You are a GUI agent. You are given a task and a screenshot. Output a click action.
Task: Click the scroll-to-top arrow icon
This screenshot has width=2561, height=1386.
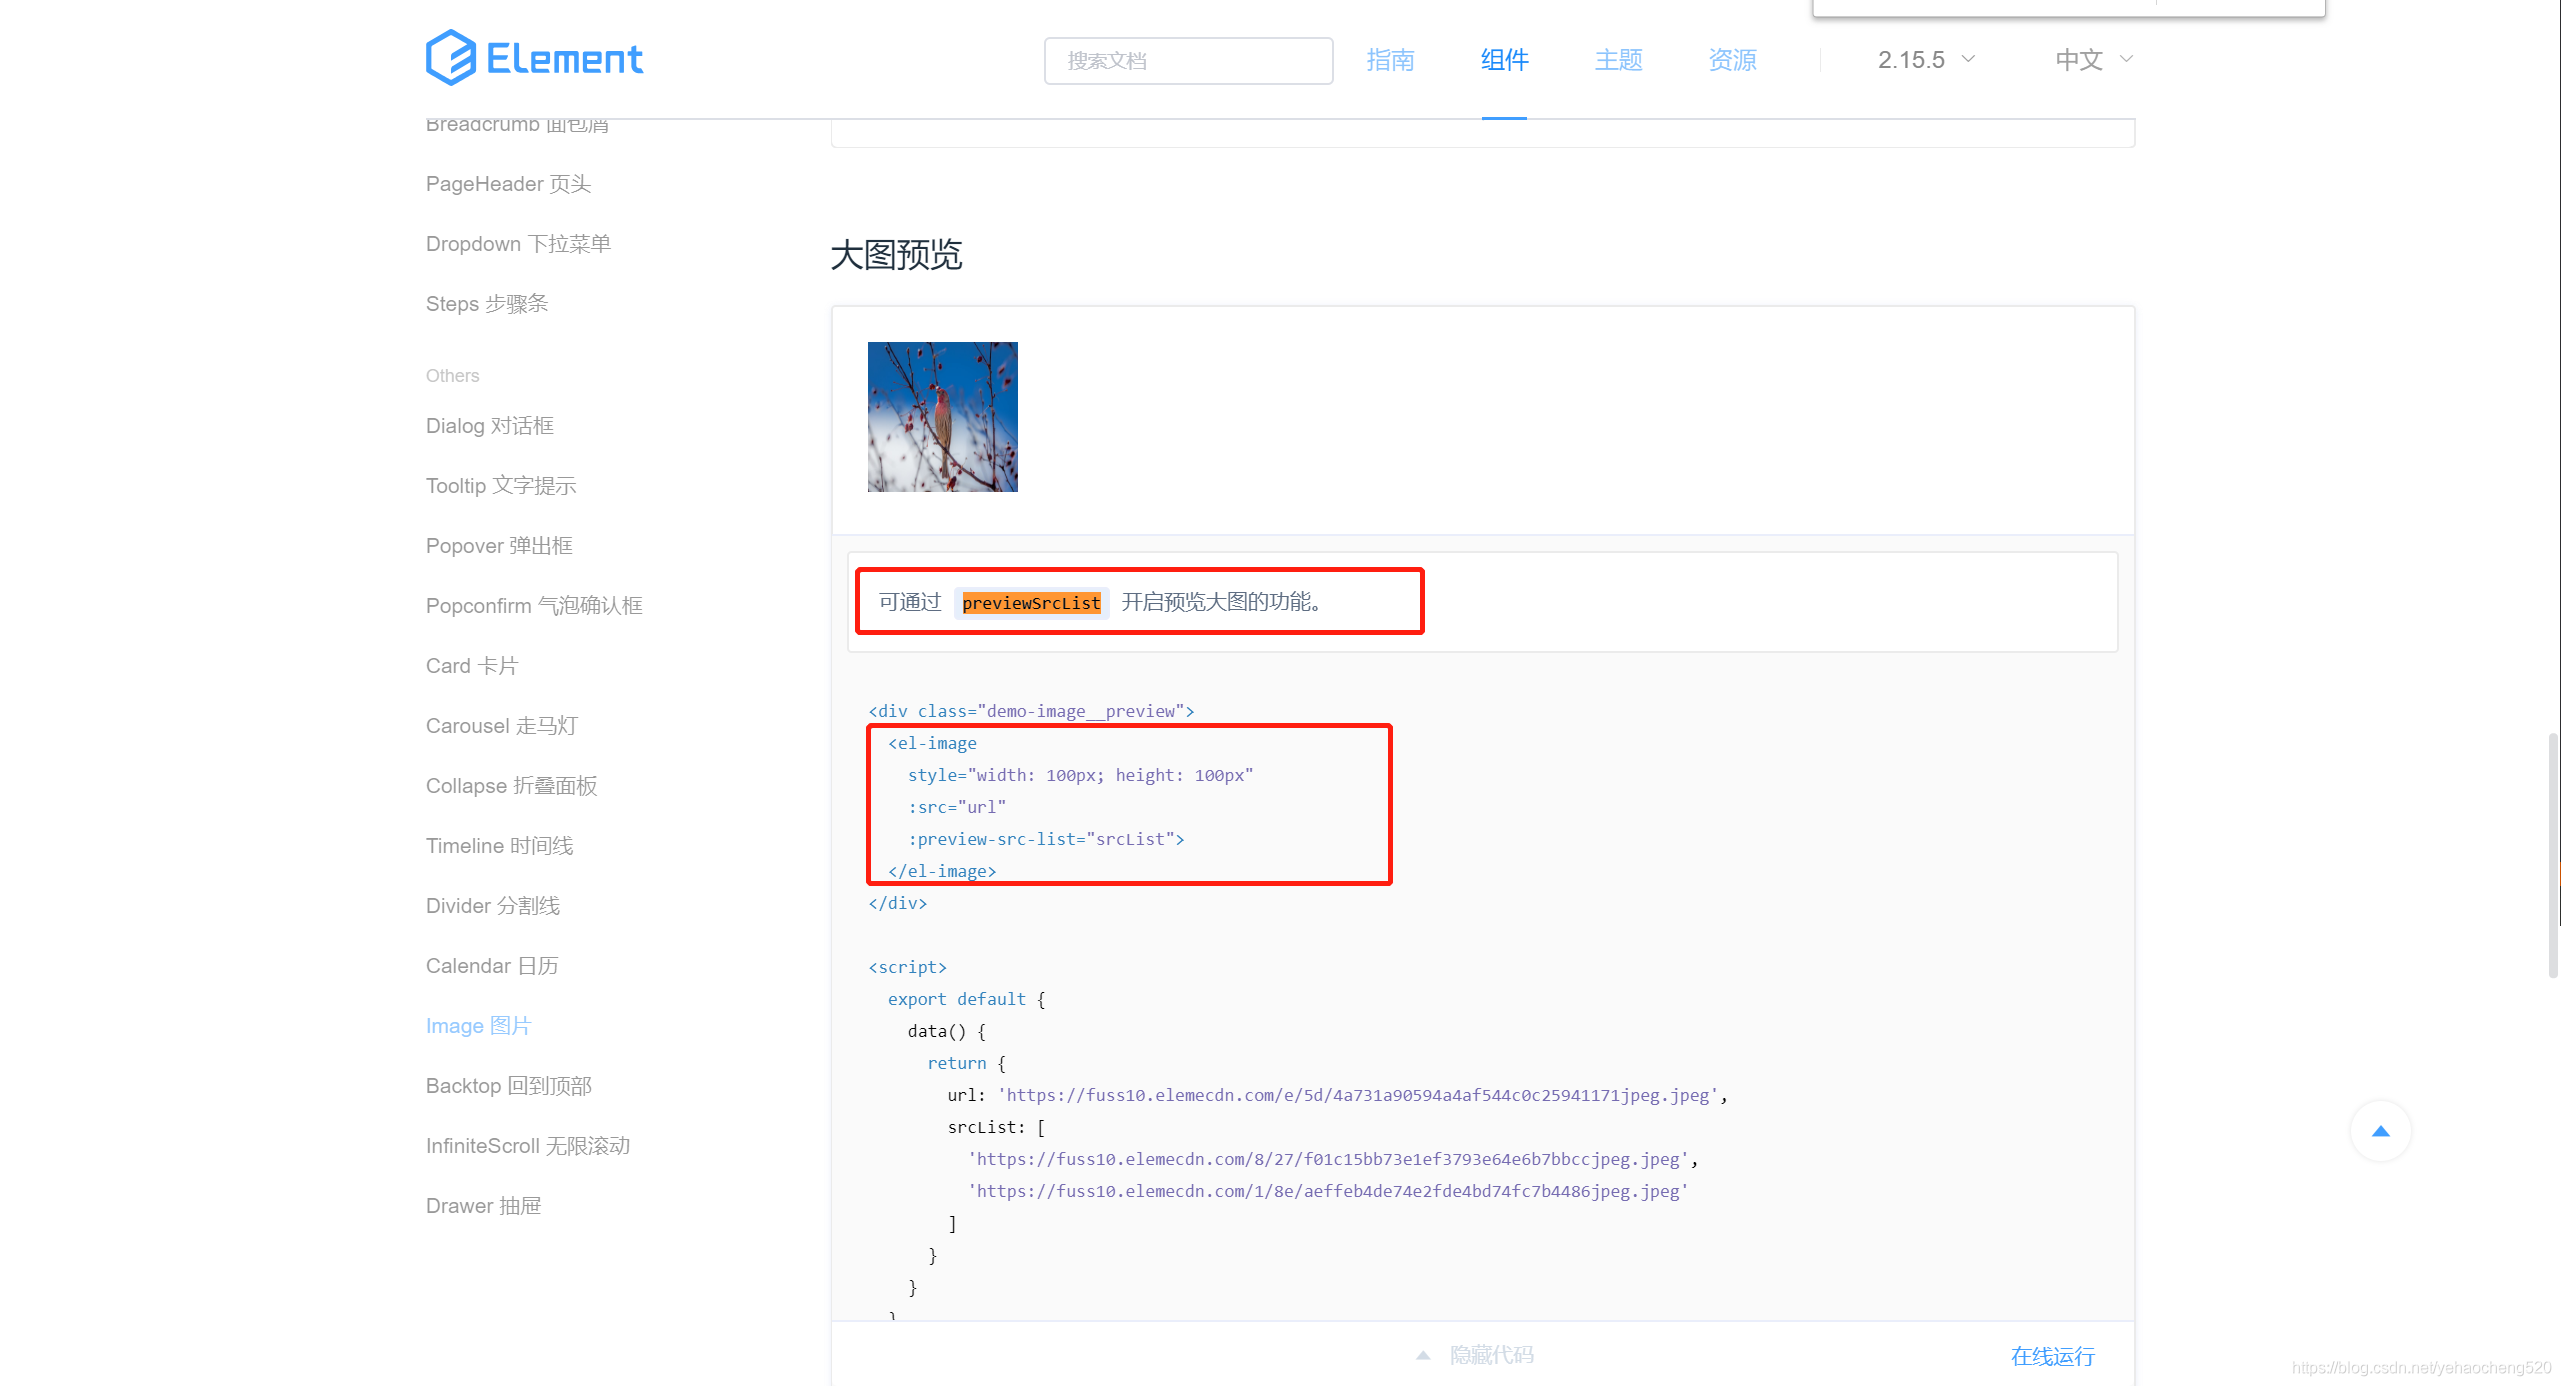pos(2382,1132)
